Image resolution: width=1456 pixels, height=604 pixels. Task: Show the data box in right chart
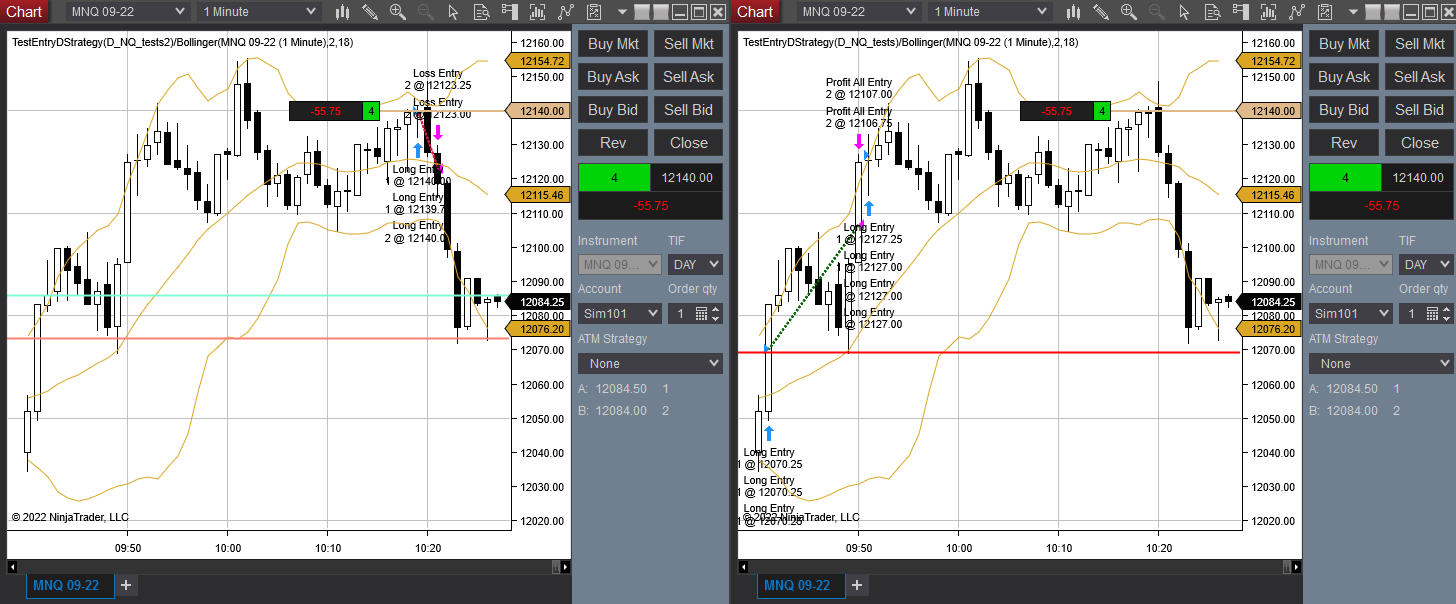pos(1213,12)
